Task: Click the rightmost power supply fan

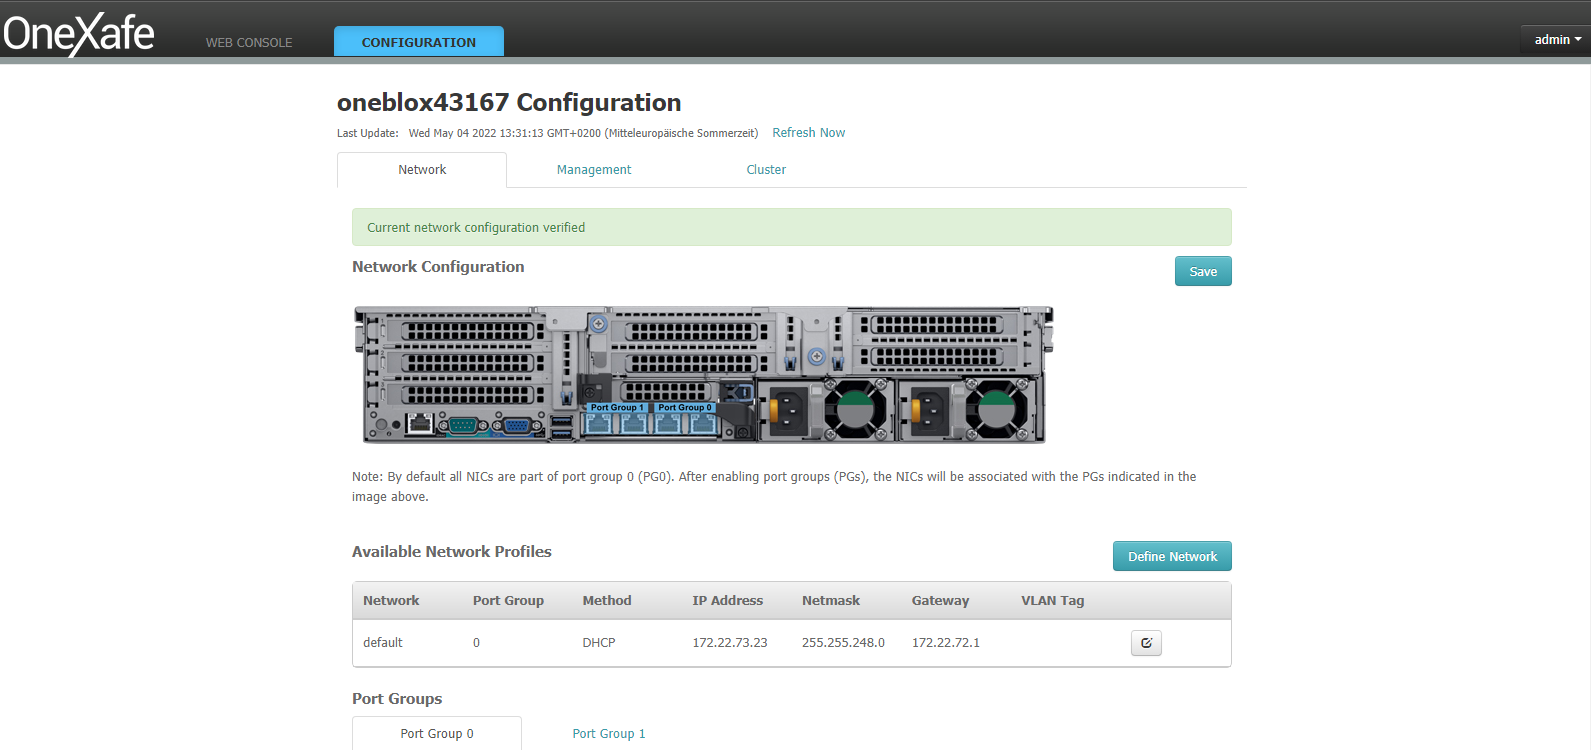Action: coord(996,409)
